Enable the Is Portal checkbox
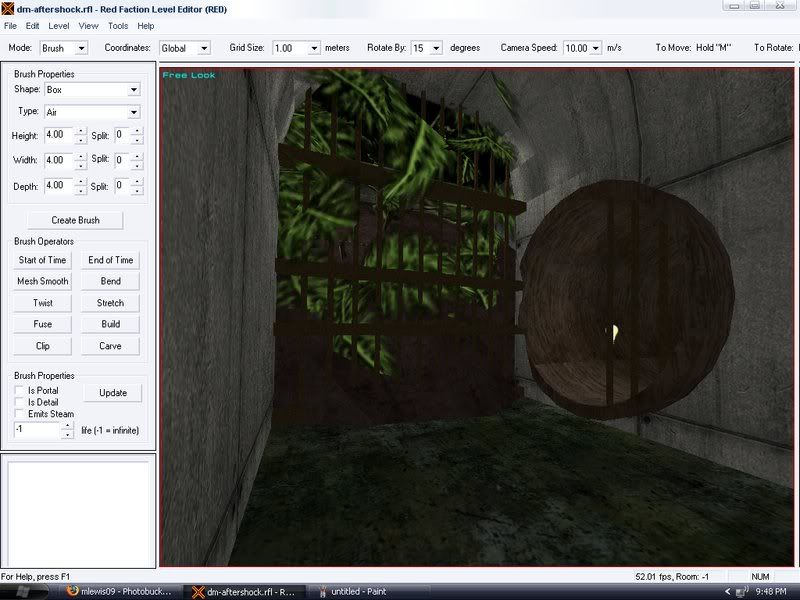 19,390
